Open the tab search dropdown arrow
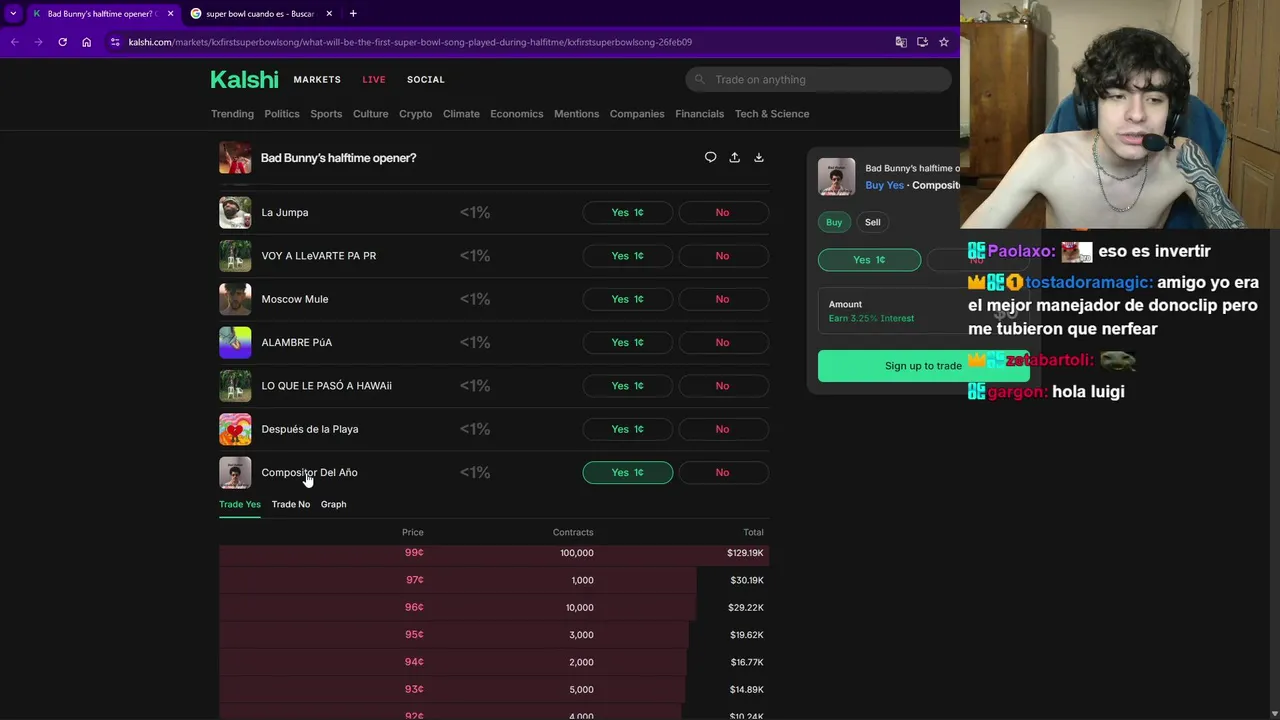Image resolution: width=1280 pixels, height=720 pixels. [13, 13]
